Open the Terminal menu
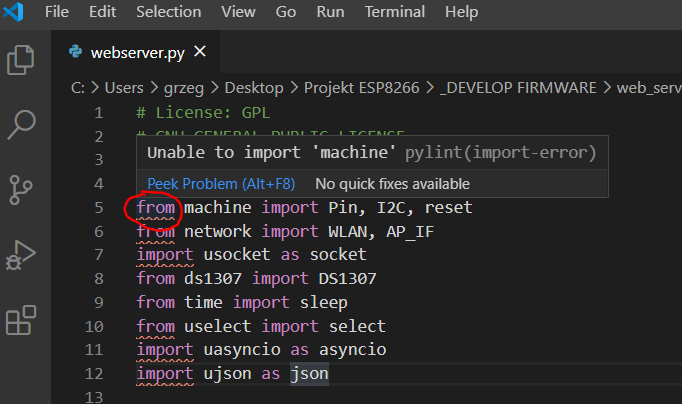This screenshot has width=682, height=404. [394, 12]
